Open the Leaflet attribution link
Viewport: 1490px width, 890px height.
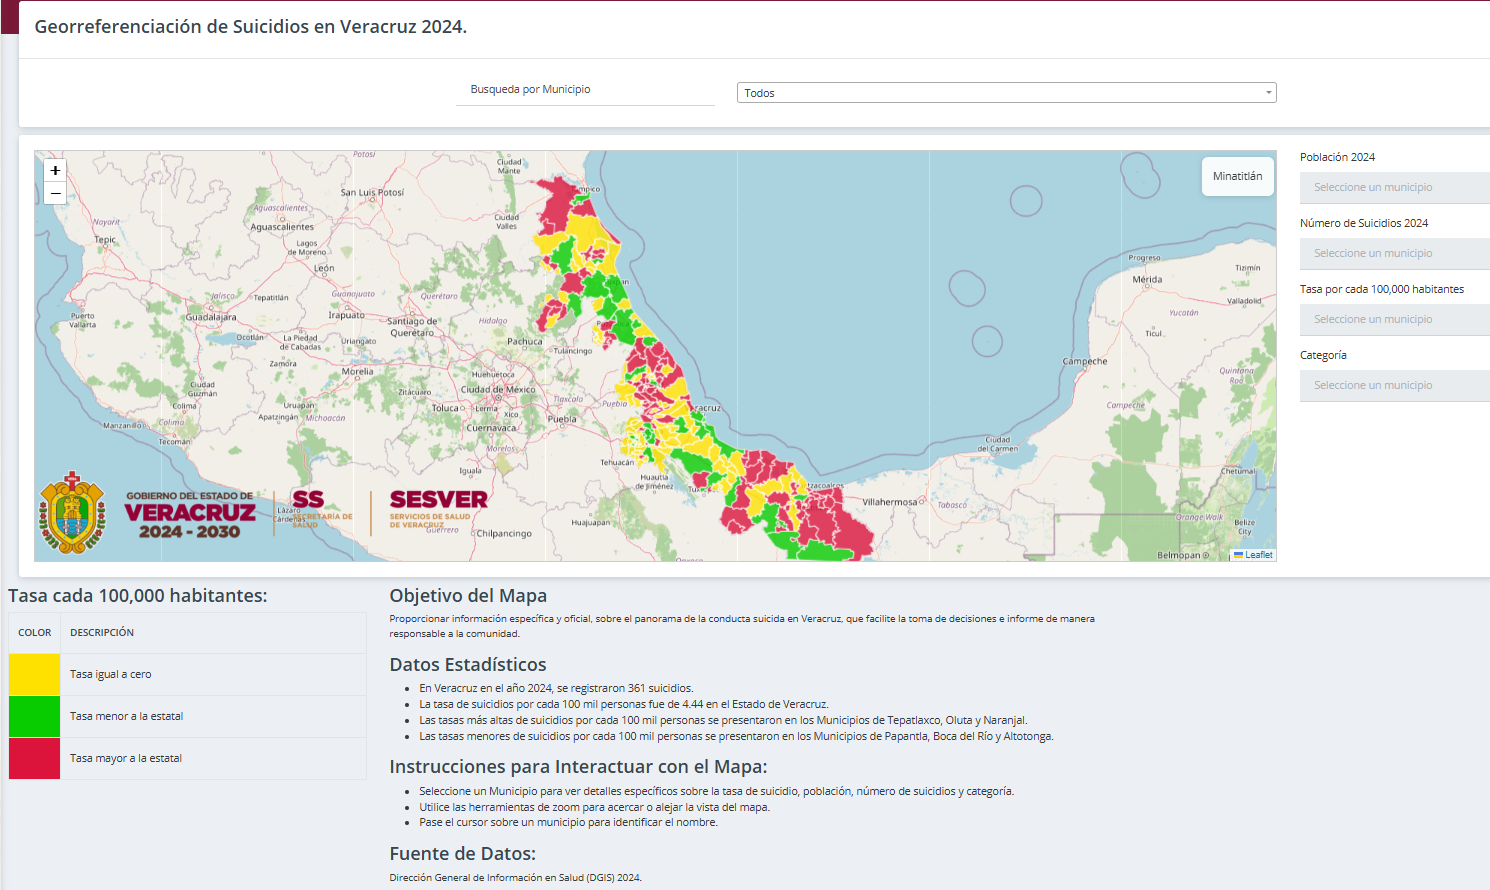1259,555
